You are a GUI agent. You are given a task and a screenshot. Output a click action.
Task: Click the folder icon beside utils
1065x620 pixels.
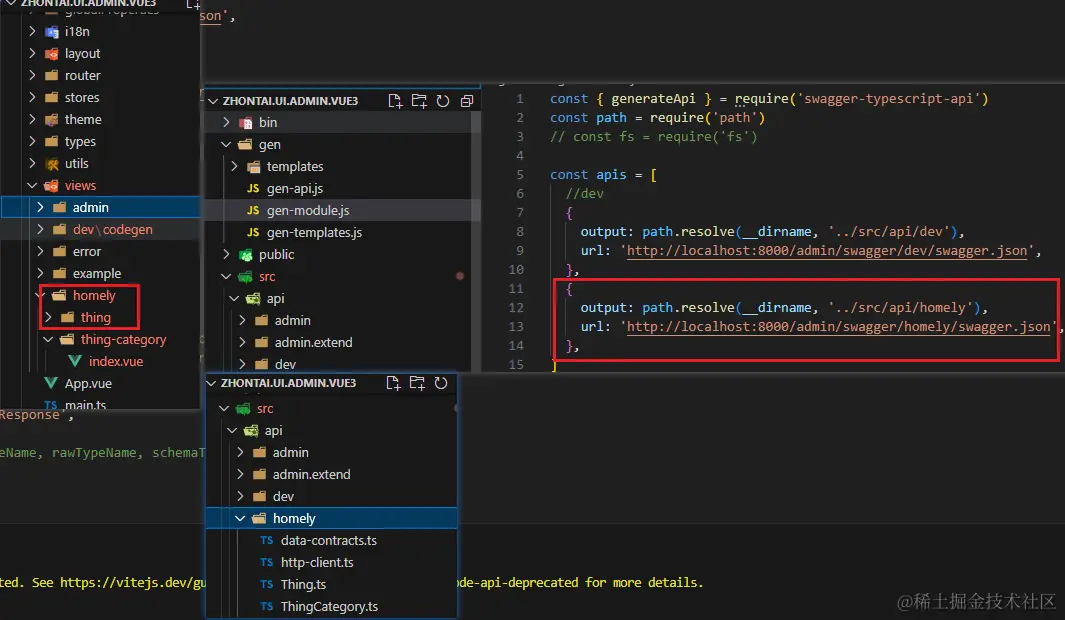[x=52, y=164]
